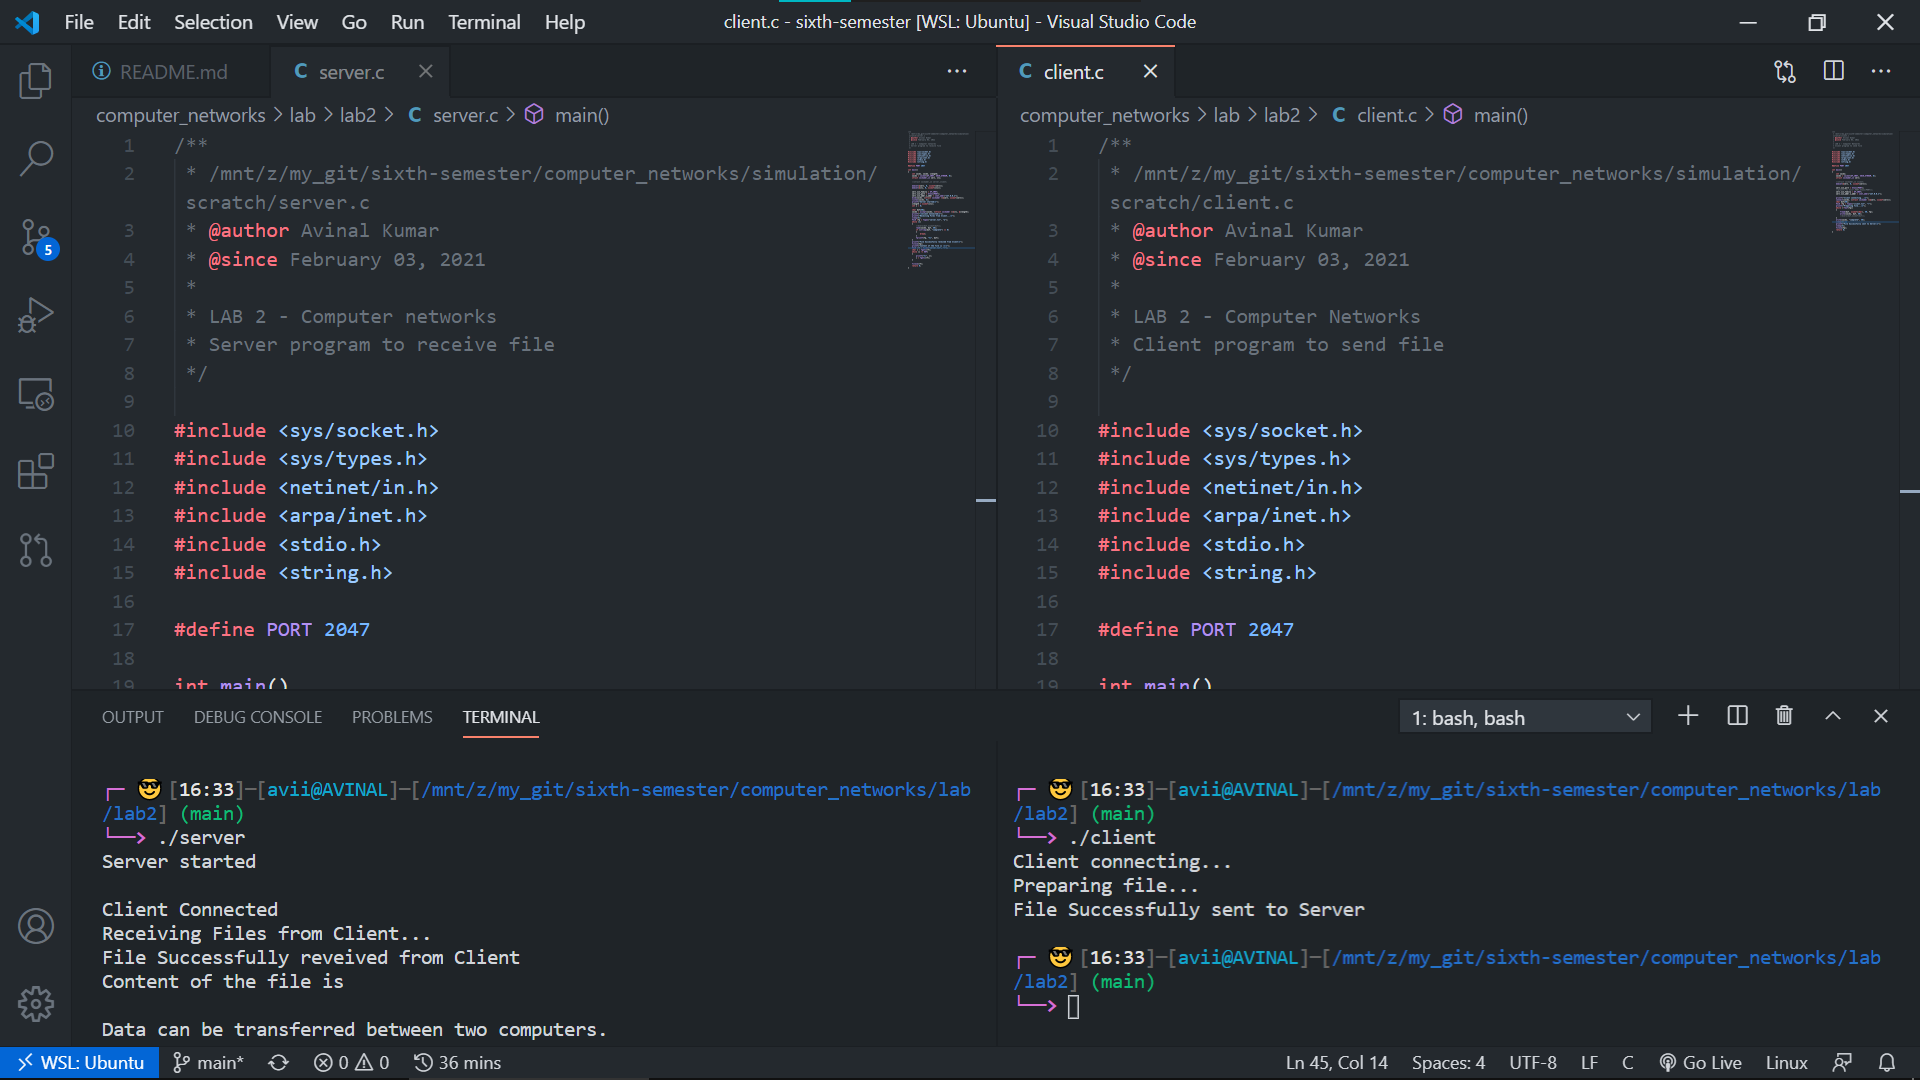Open the Run and Debug view
This screenshot has height=1080, width=1920.
36,315
